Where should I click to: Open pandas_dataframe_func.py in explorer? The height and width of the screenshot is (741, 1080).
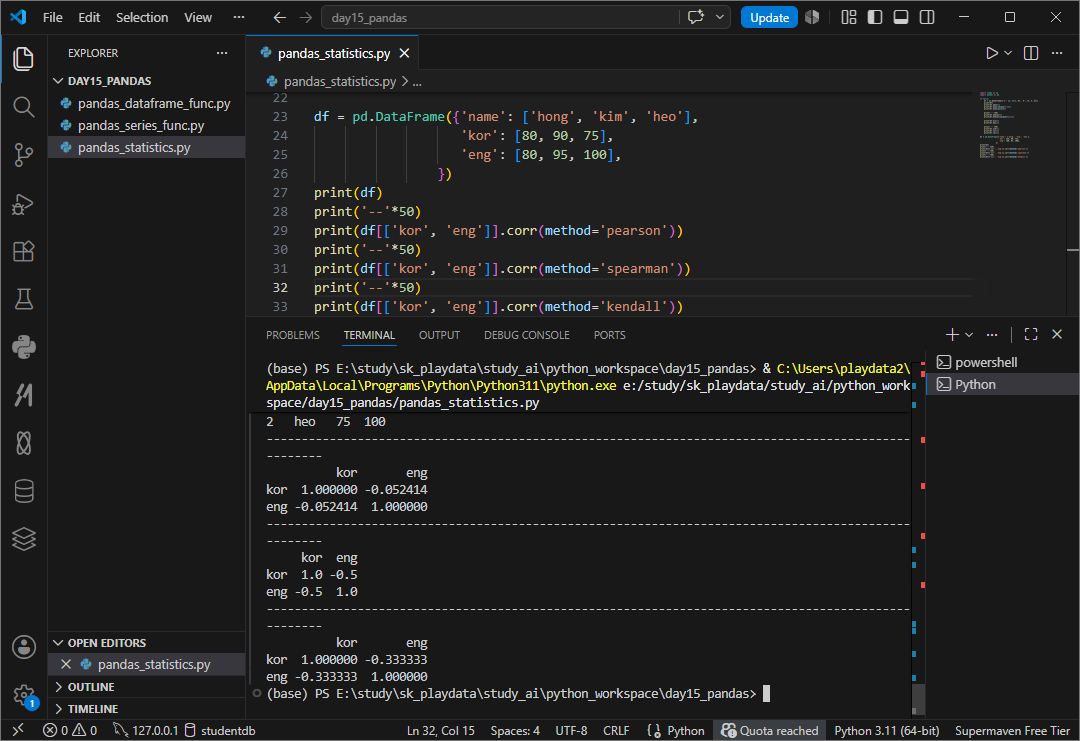pos(154,103)
